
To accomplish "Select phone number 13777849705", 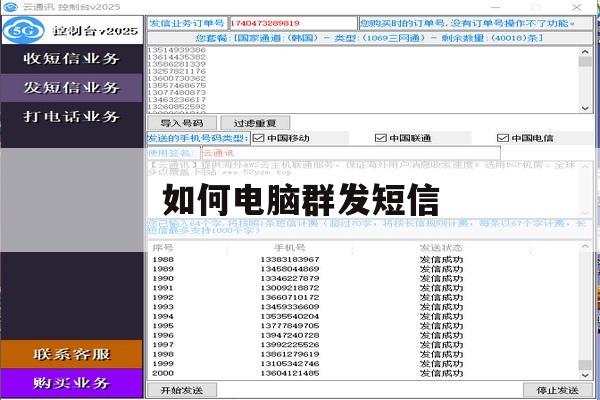I will pyautogui.click(x=290, y=326).
